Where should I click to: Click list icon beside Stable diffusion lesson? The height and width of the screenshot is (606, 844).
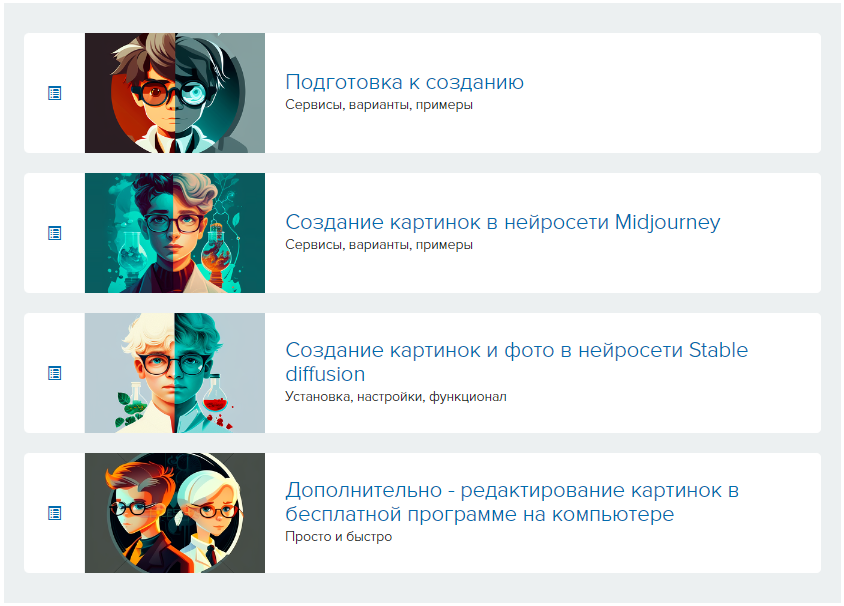coord(54,373)
